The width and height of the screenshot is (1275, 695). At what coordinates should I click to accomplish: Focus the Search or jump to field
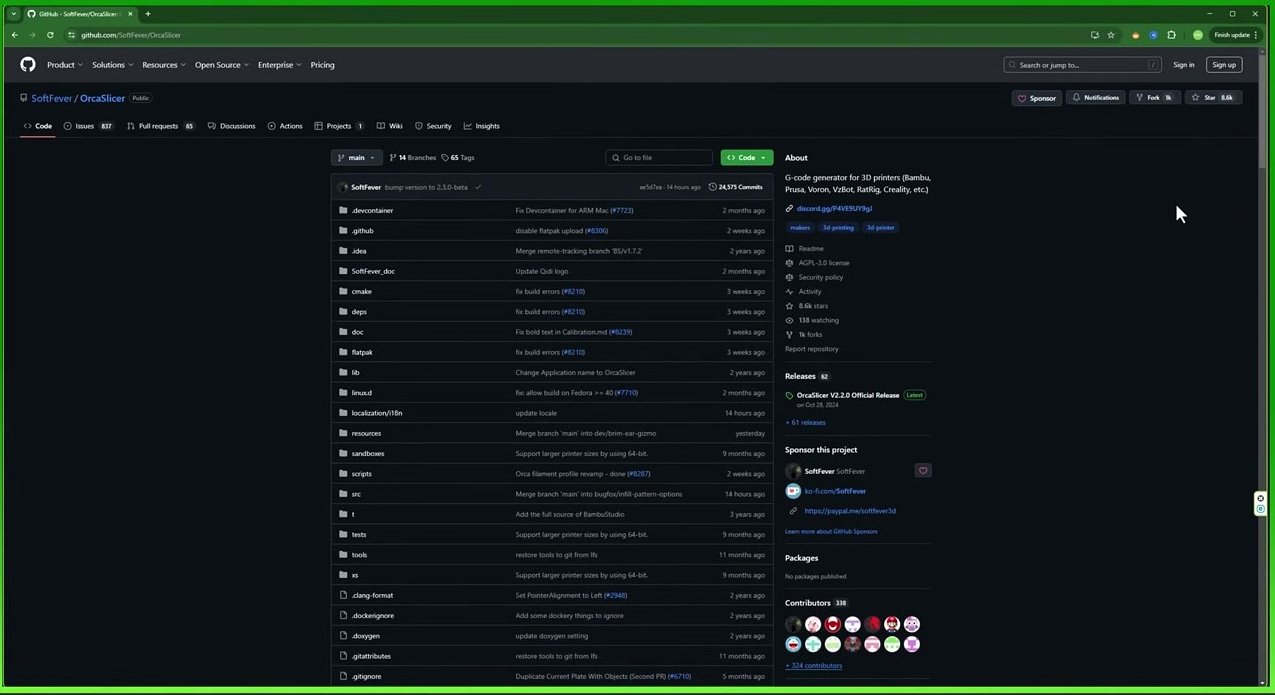pyautogui.click(x=1084, y=65)
